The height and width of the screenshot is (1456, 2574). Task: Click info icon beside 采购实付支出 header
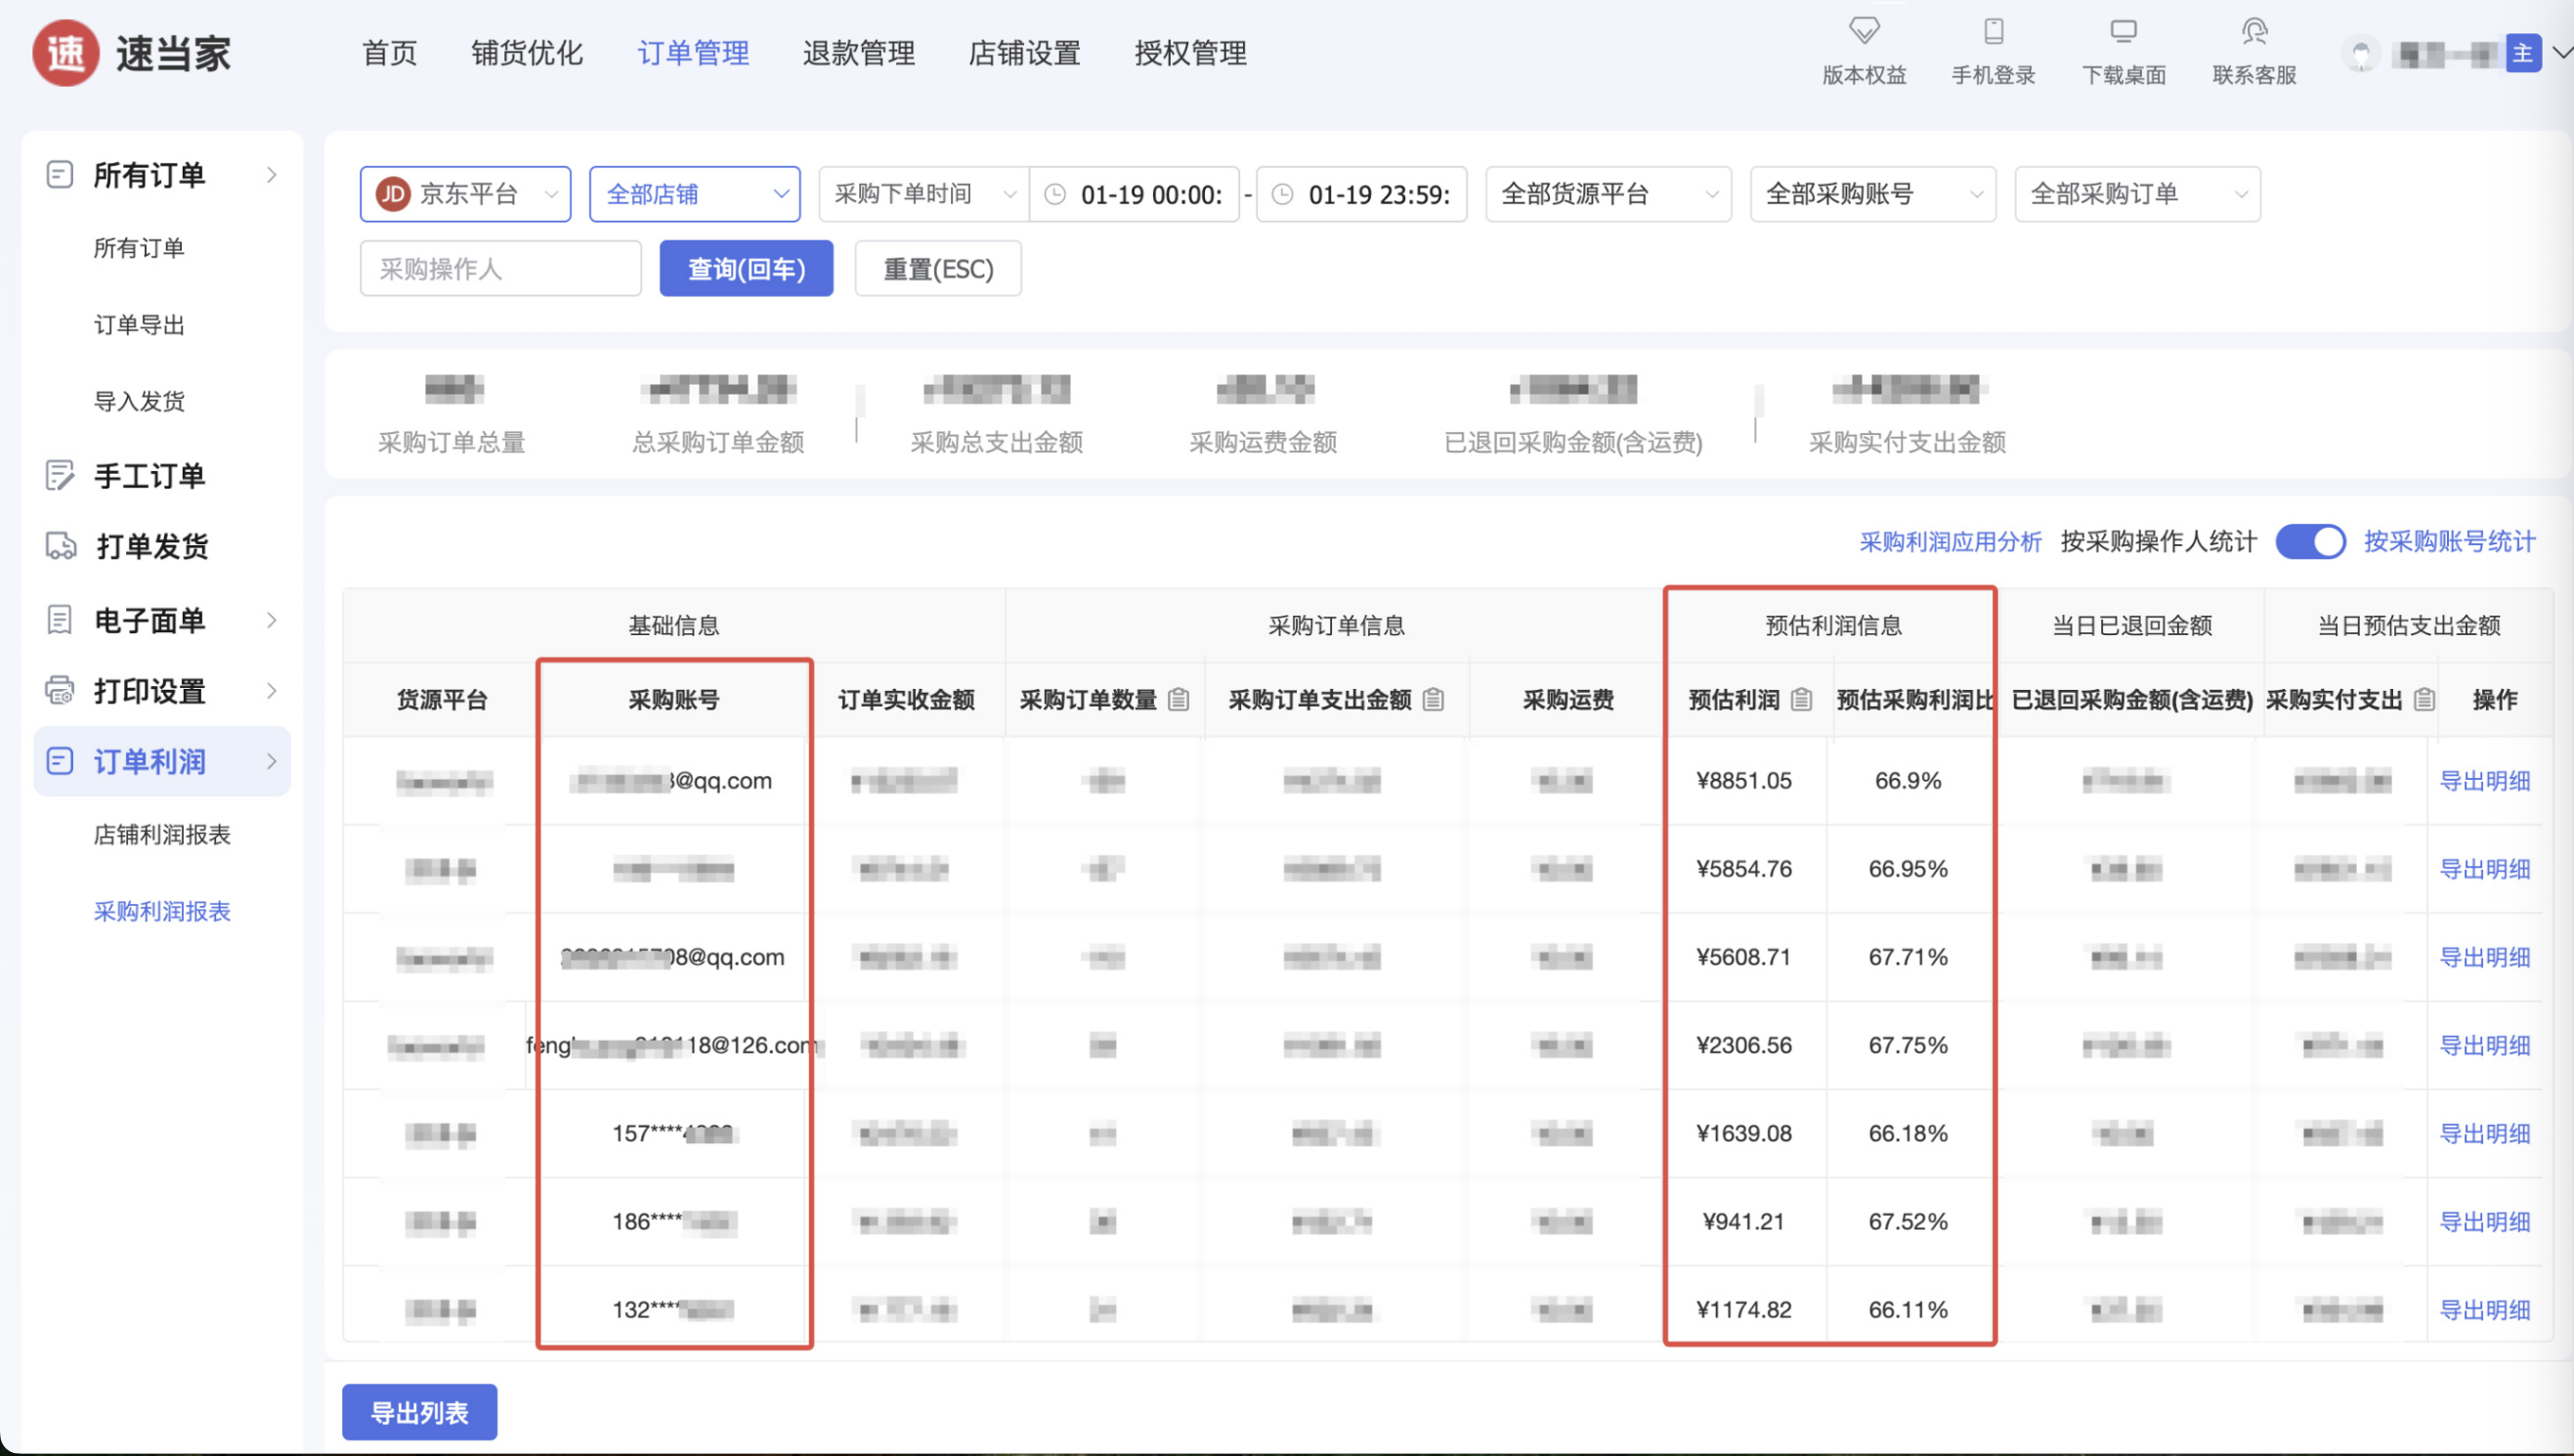(x=2424, y=699)
